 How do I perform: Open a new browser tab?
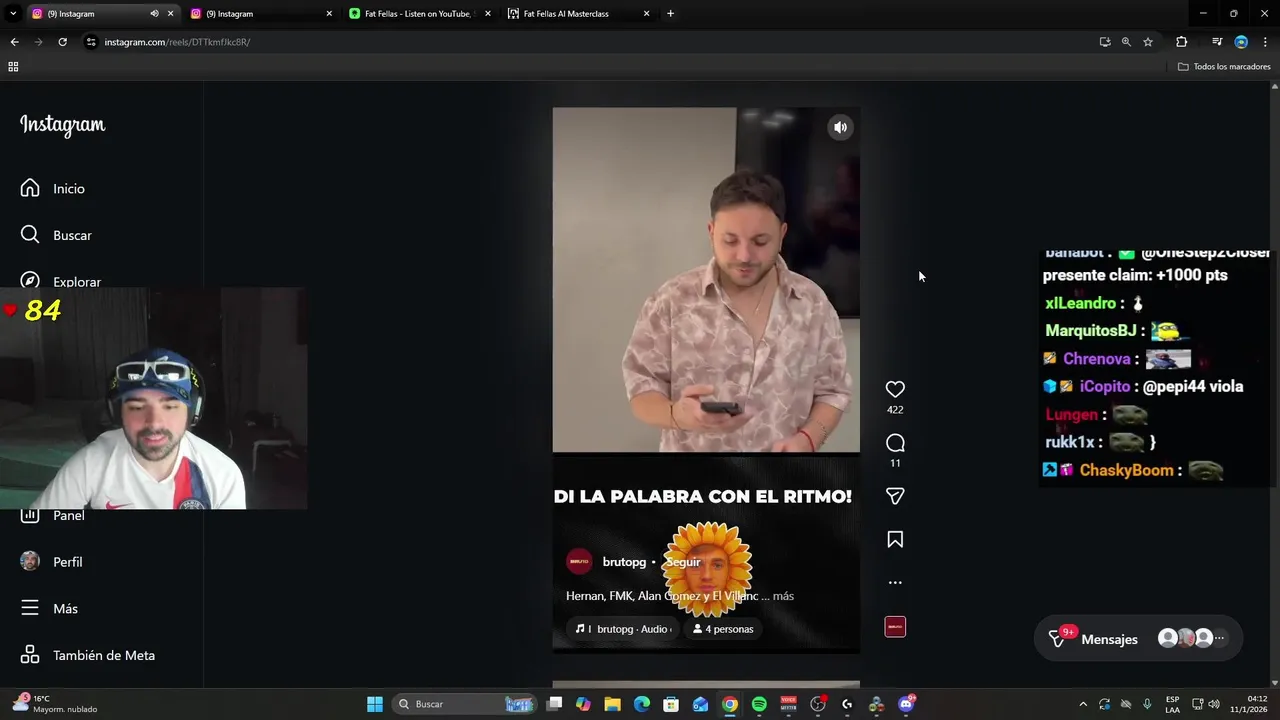click(670, 14)
